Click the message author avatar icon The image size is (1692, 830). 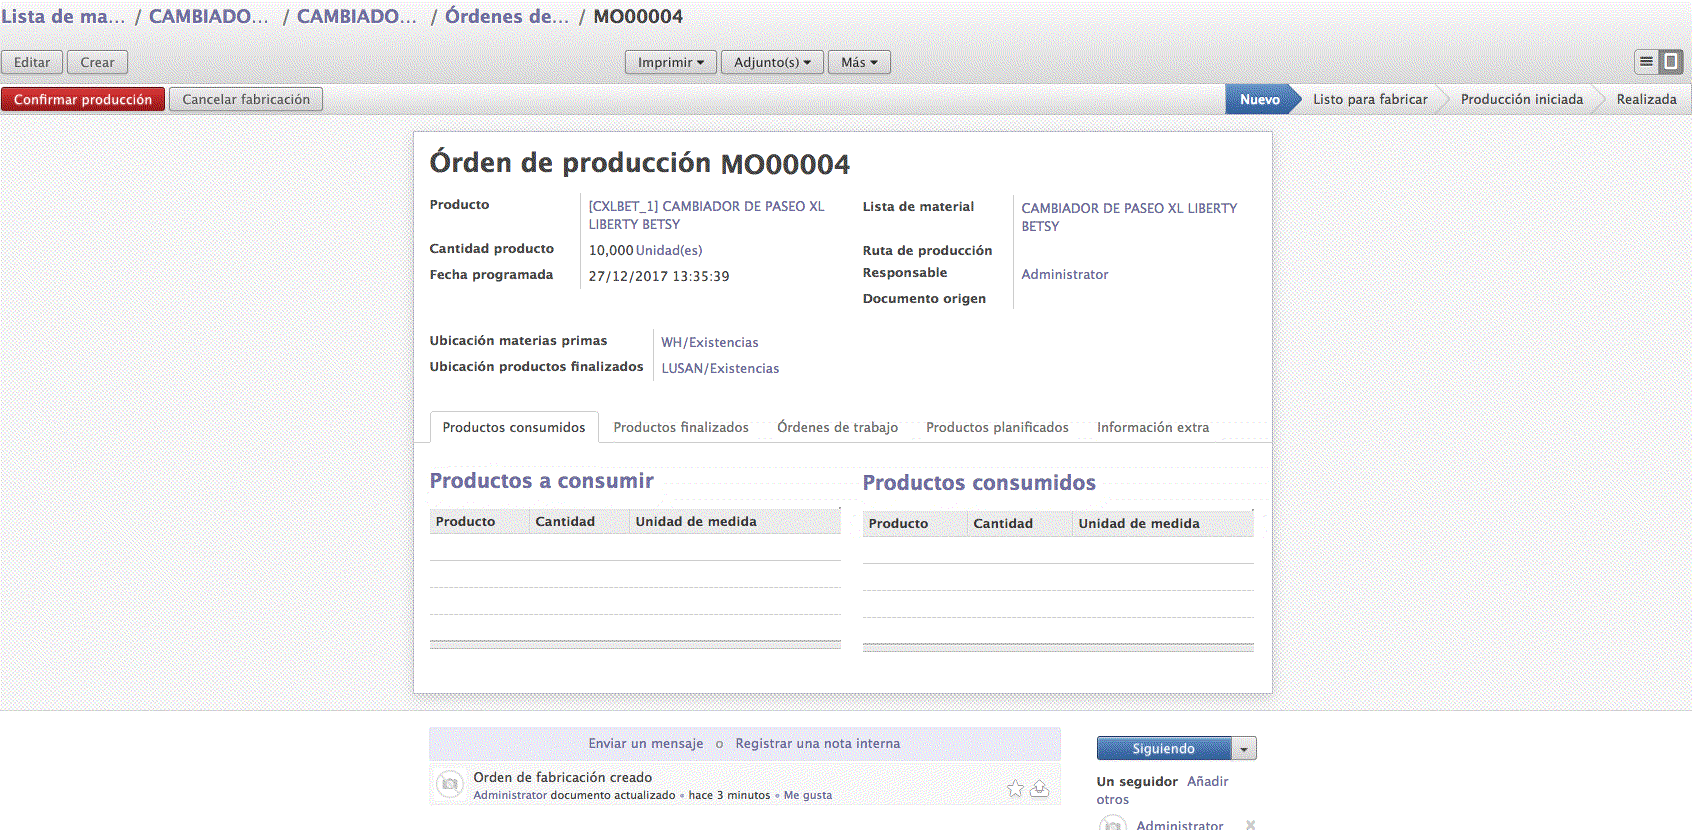(450, 784)
